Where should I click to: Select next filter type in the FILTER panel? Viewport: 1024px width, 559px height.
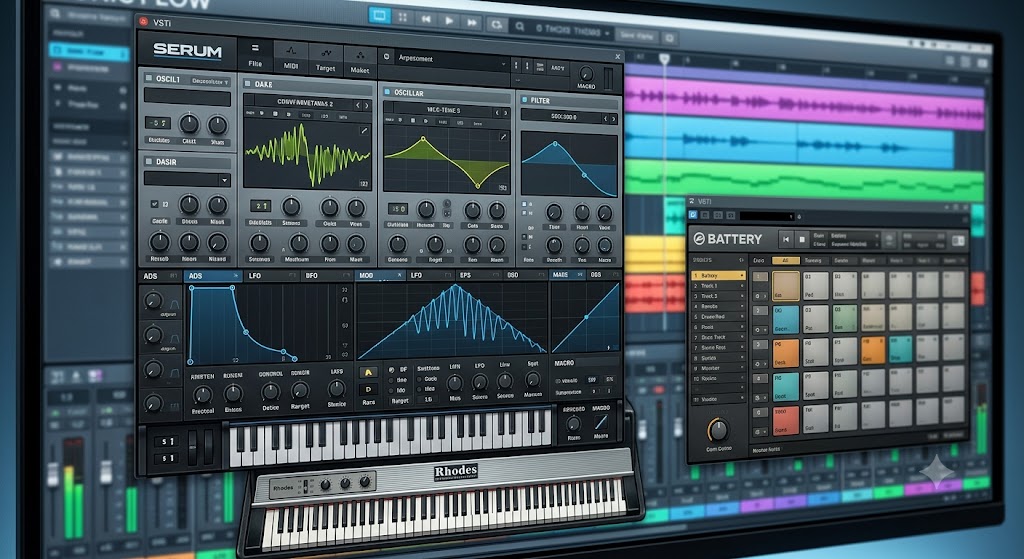pyautogui.click(x=613, y=119)
